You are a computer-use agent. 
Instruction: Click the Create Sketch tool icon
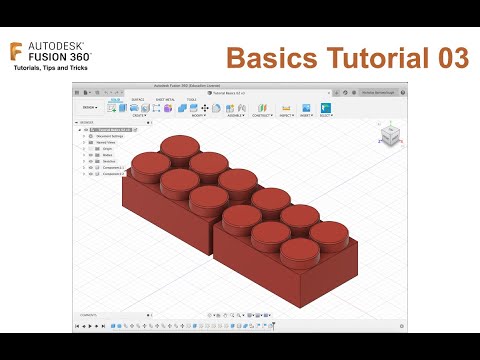(x=111, y=108)
